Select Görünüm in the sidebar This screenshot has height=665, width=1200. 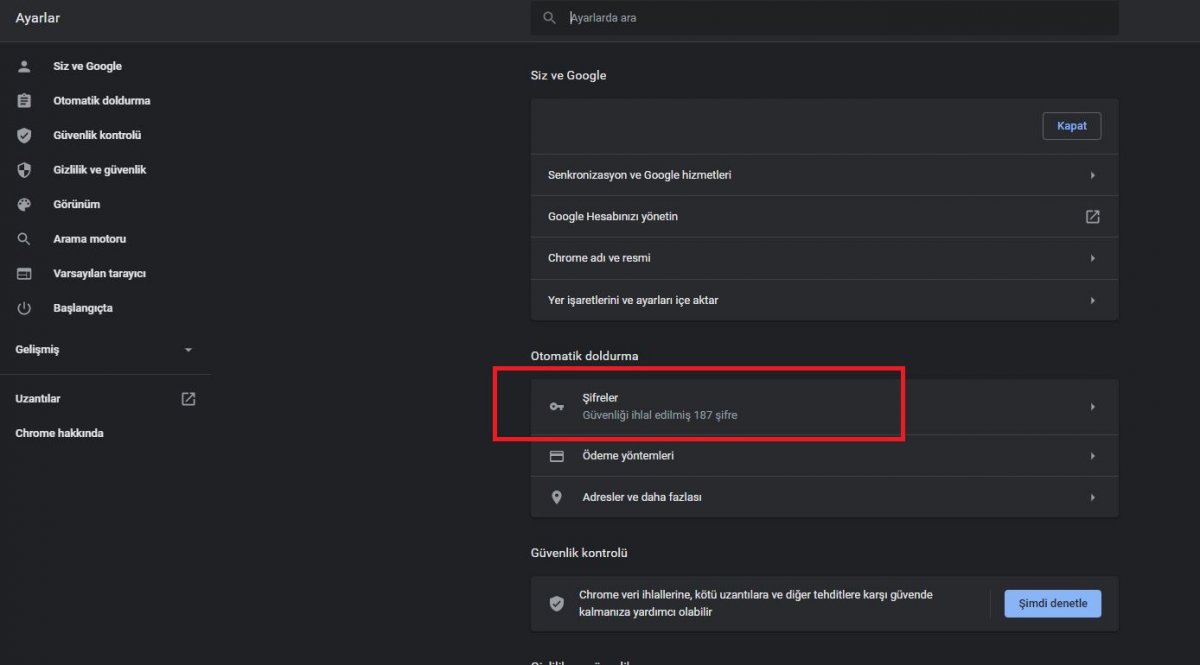[x=76, y=204]
